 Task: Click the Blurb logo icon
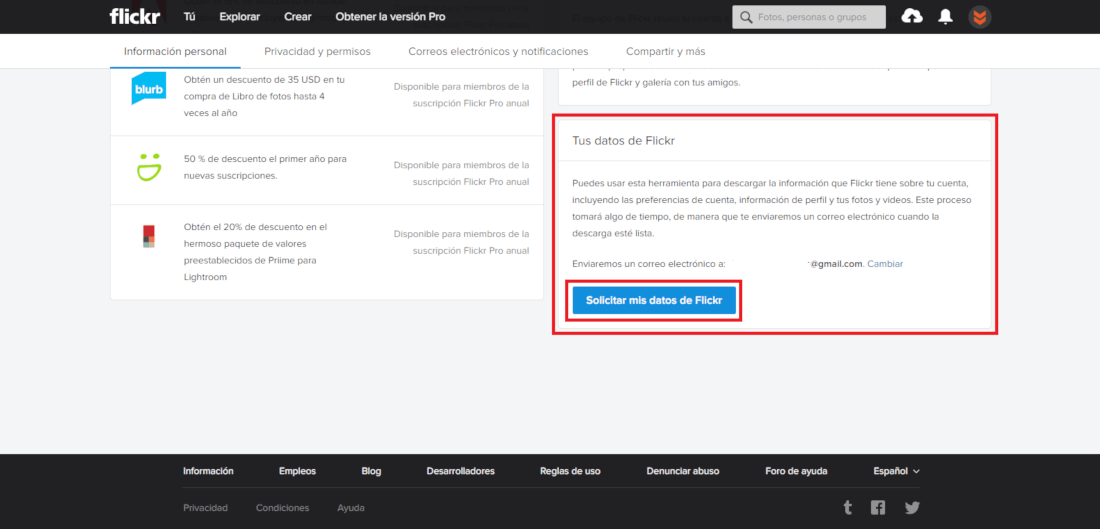tap(149, 88)
